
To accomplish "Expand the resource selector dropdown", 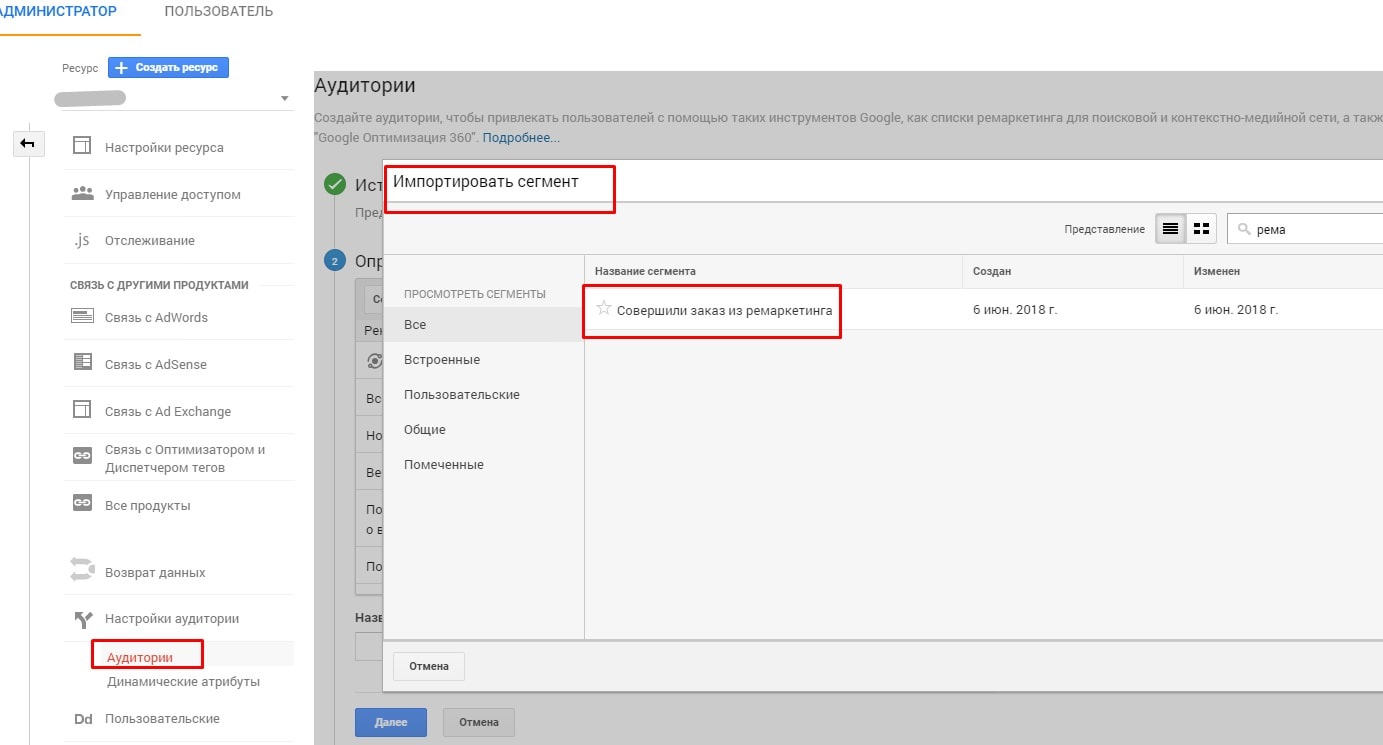I will click(284, 98).
